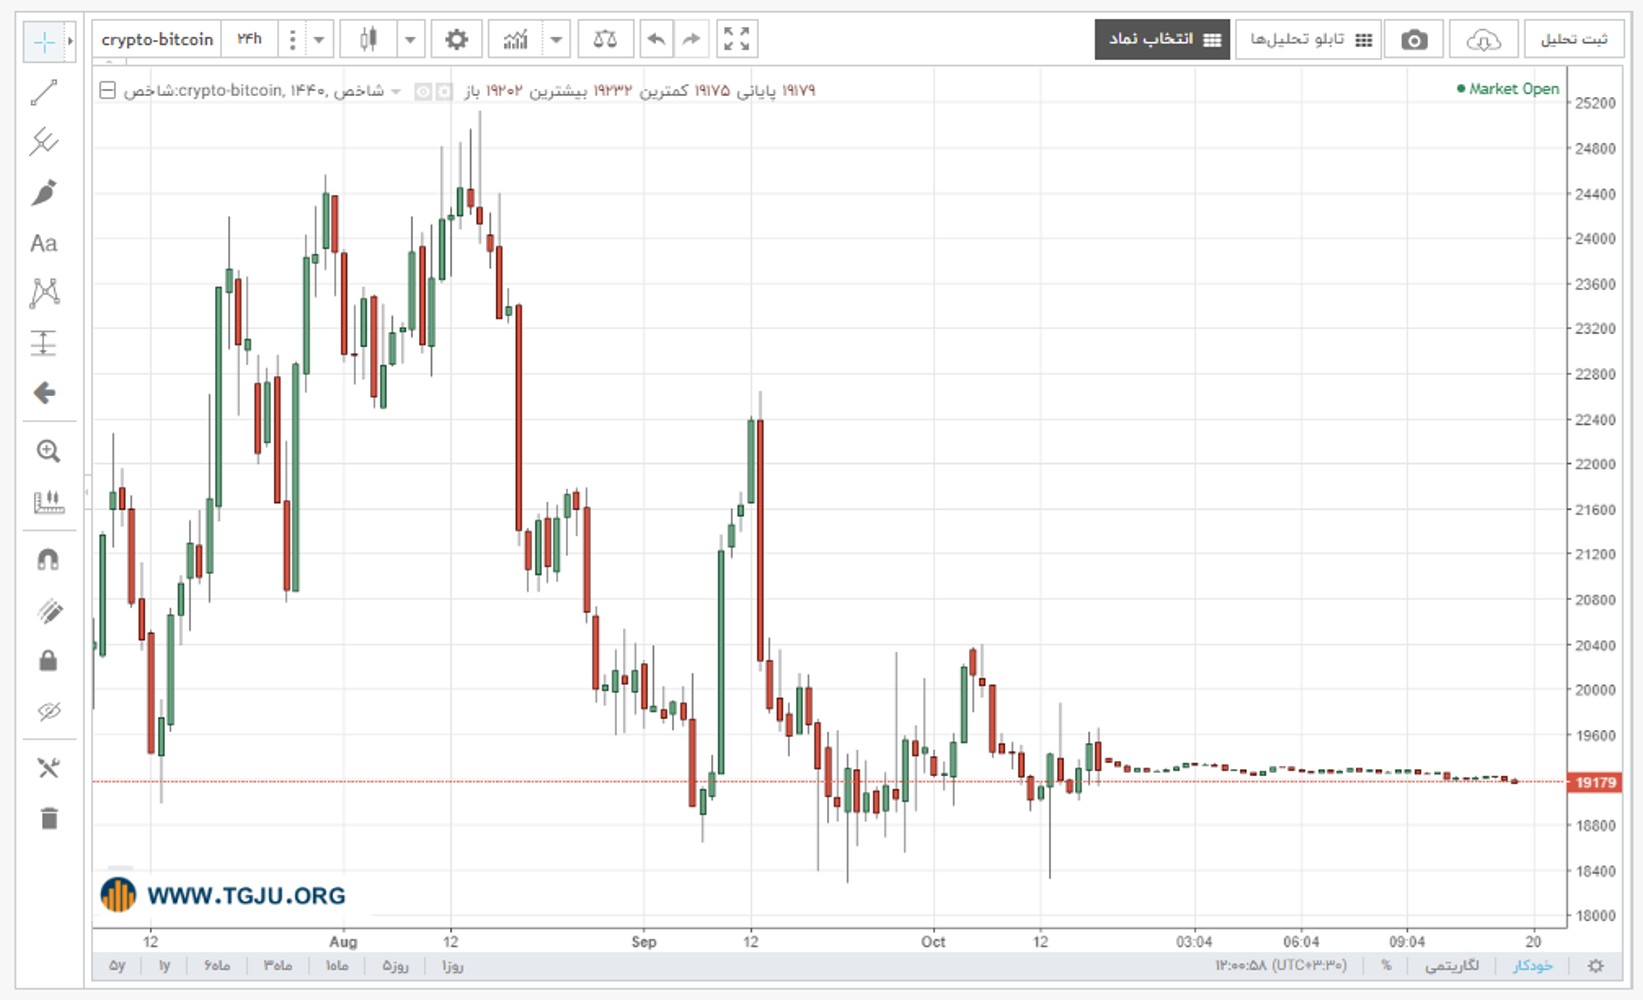This screenshot has height=1000, width=1643.
Task: Lock all drawing tools
Action: pos(48,660)
